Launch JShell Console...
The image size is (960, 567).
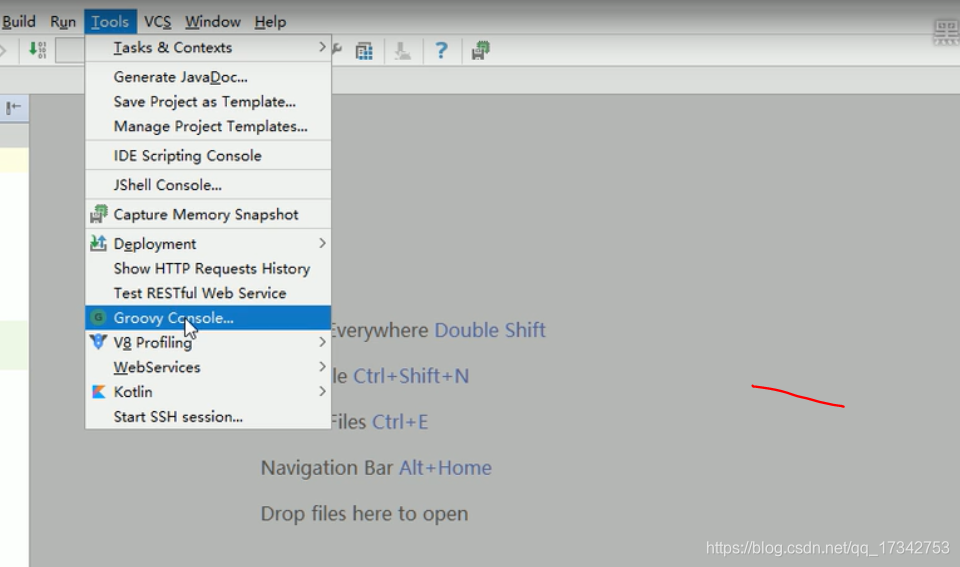[208, 185]
